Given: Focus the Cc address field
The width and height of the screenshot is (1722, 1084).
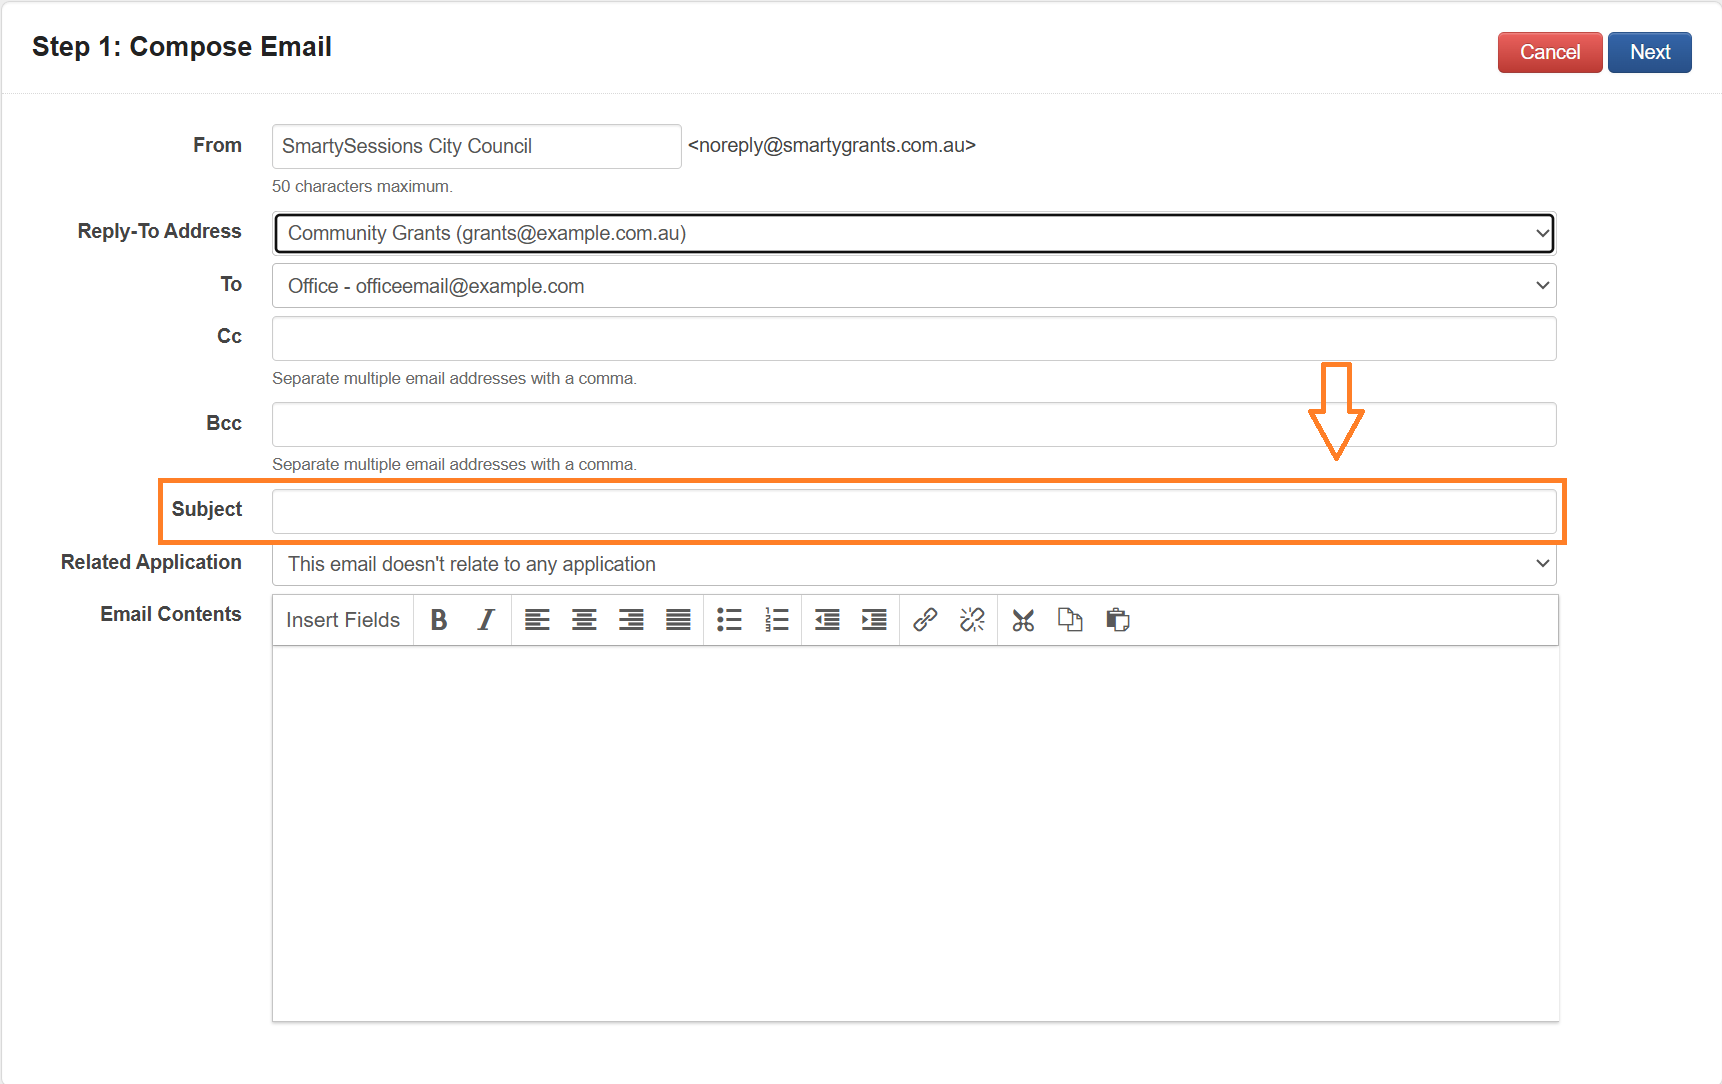Looking at the screenshot, I should [914, 338].
